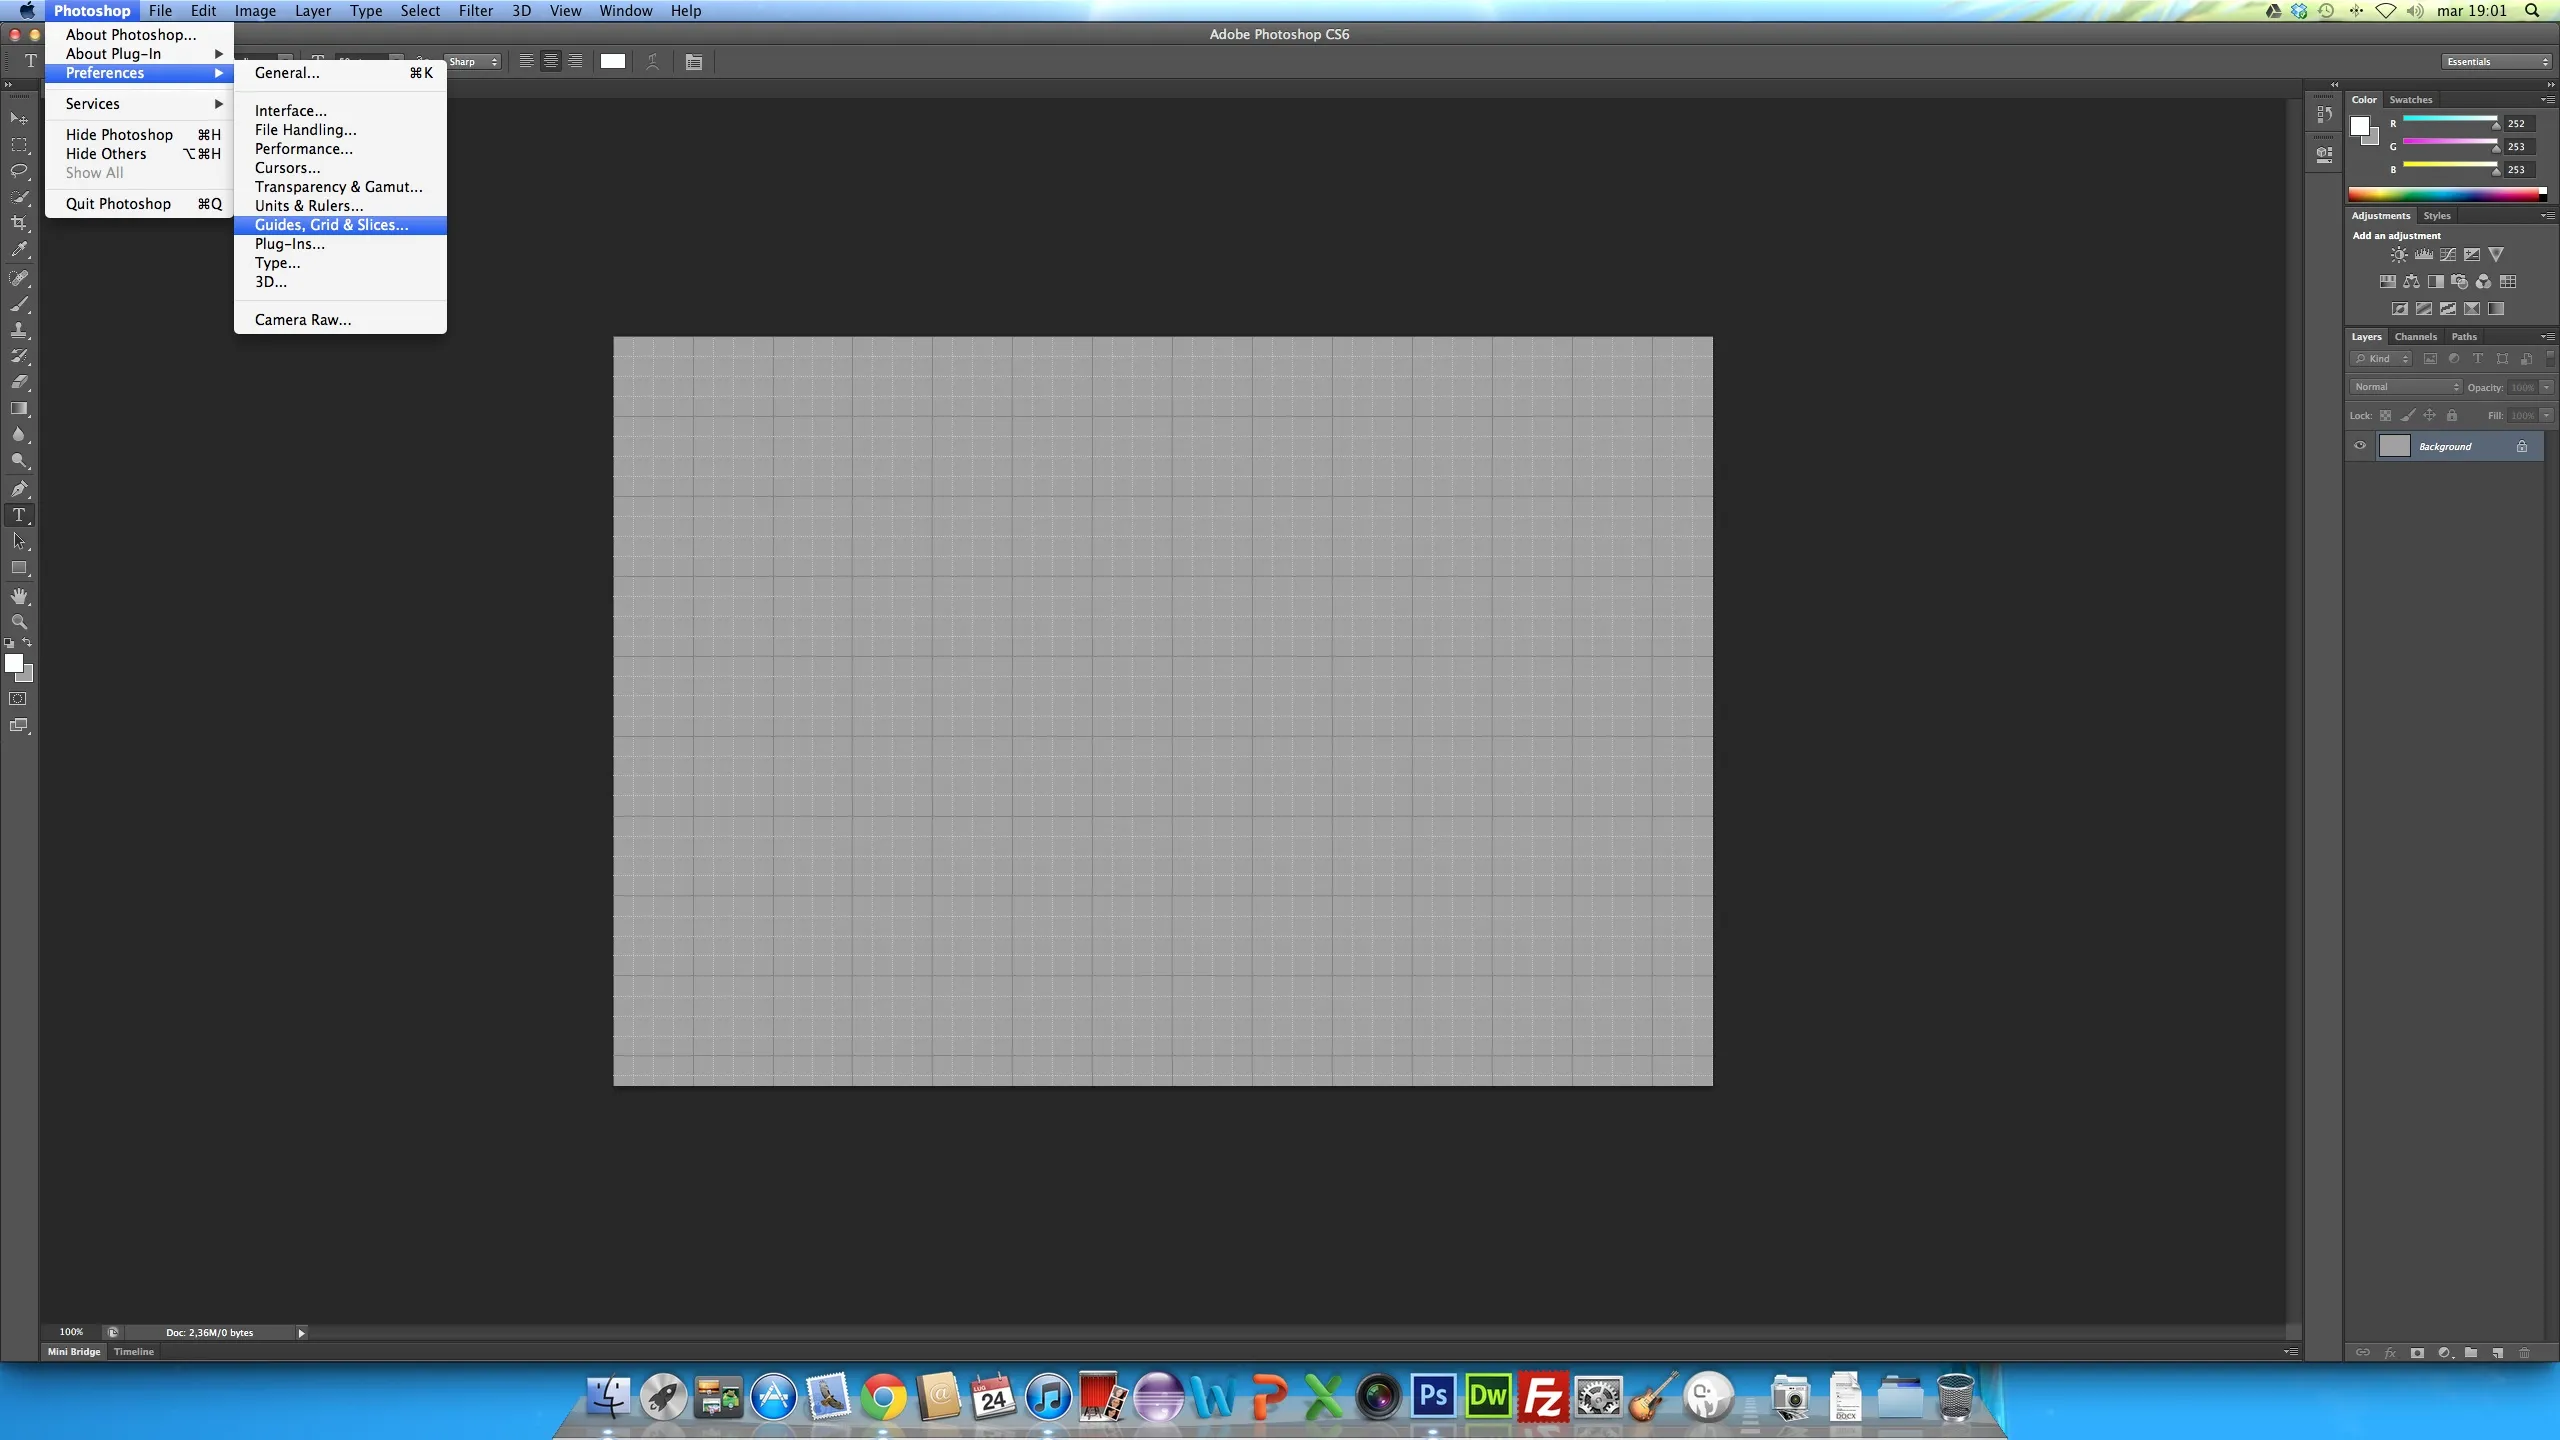Switch to the Channels tab
This screenshot has width=2560, height=1440.
[x=2415, y=337]
